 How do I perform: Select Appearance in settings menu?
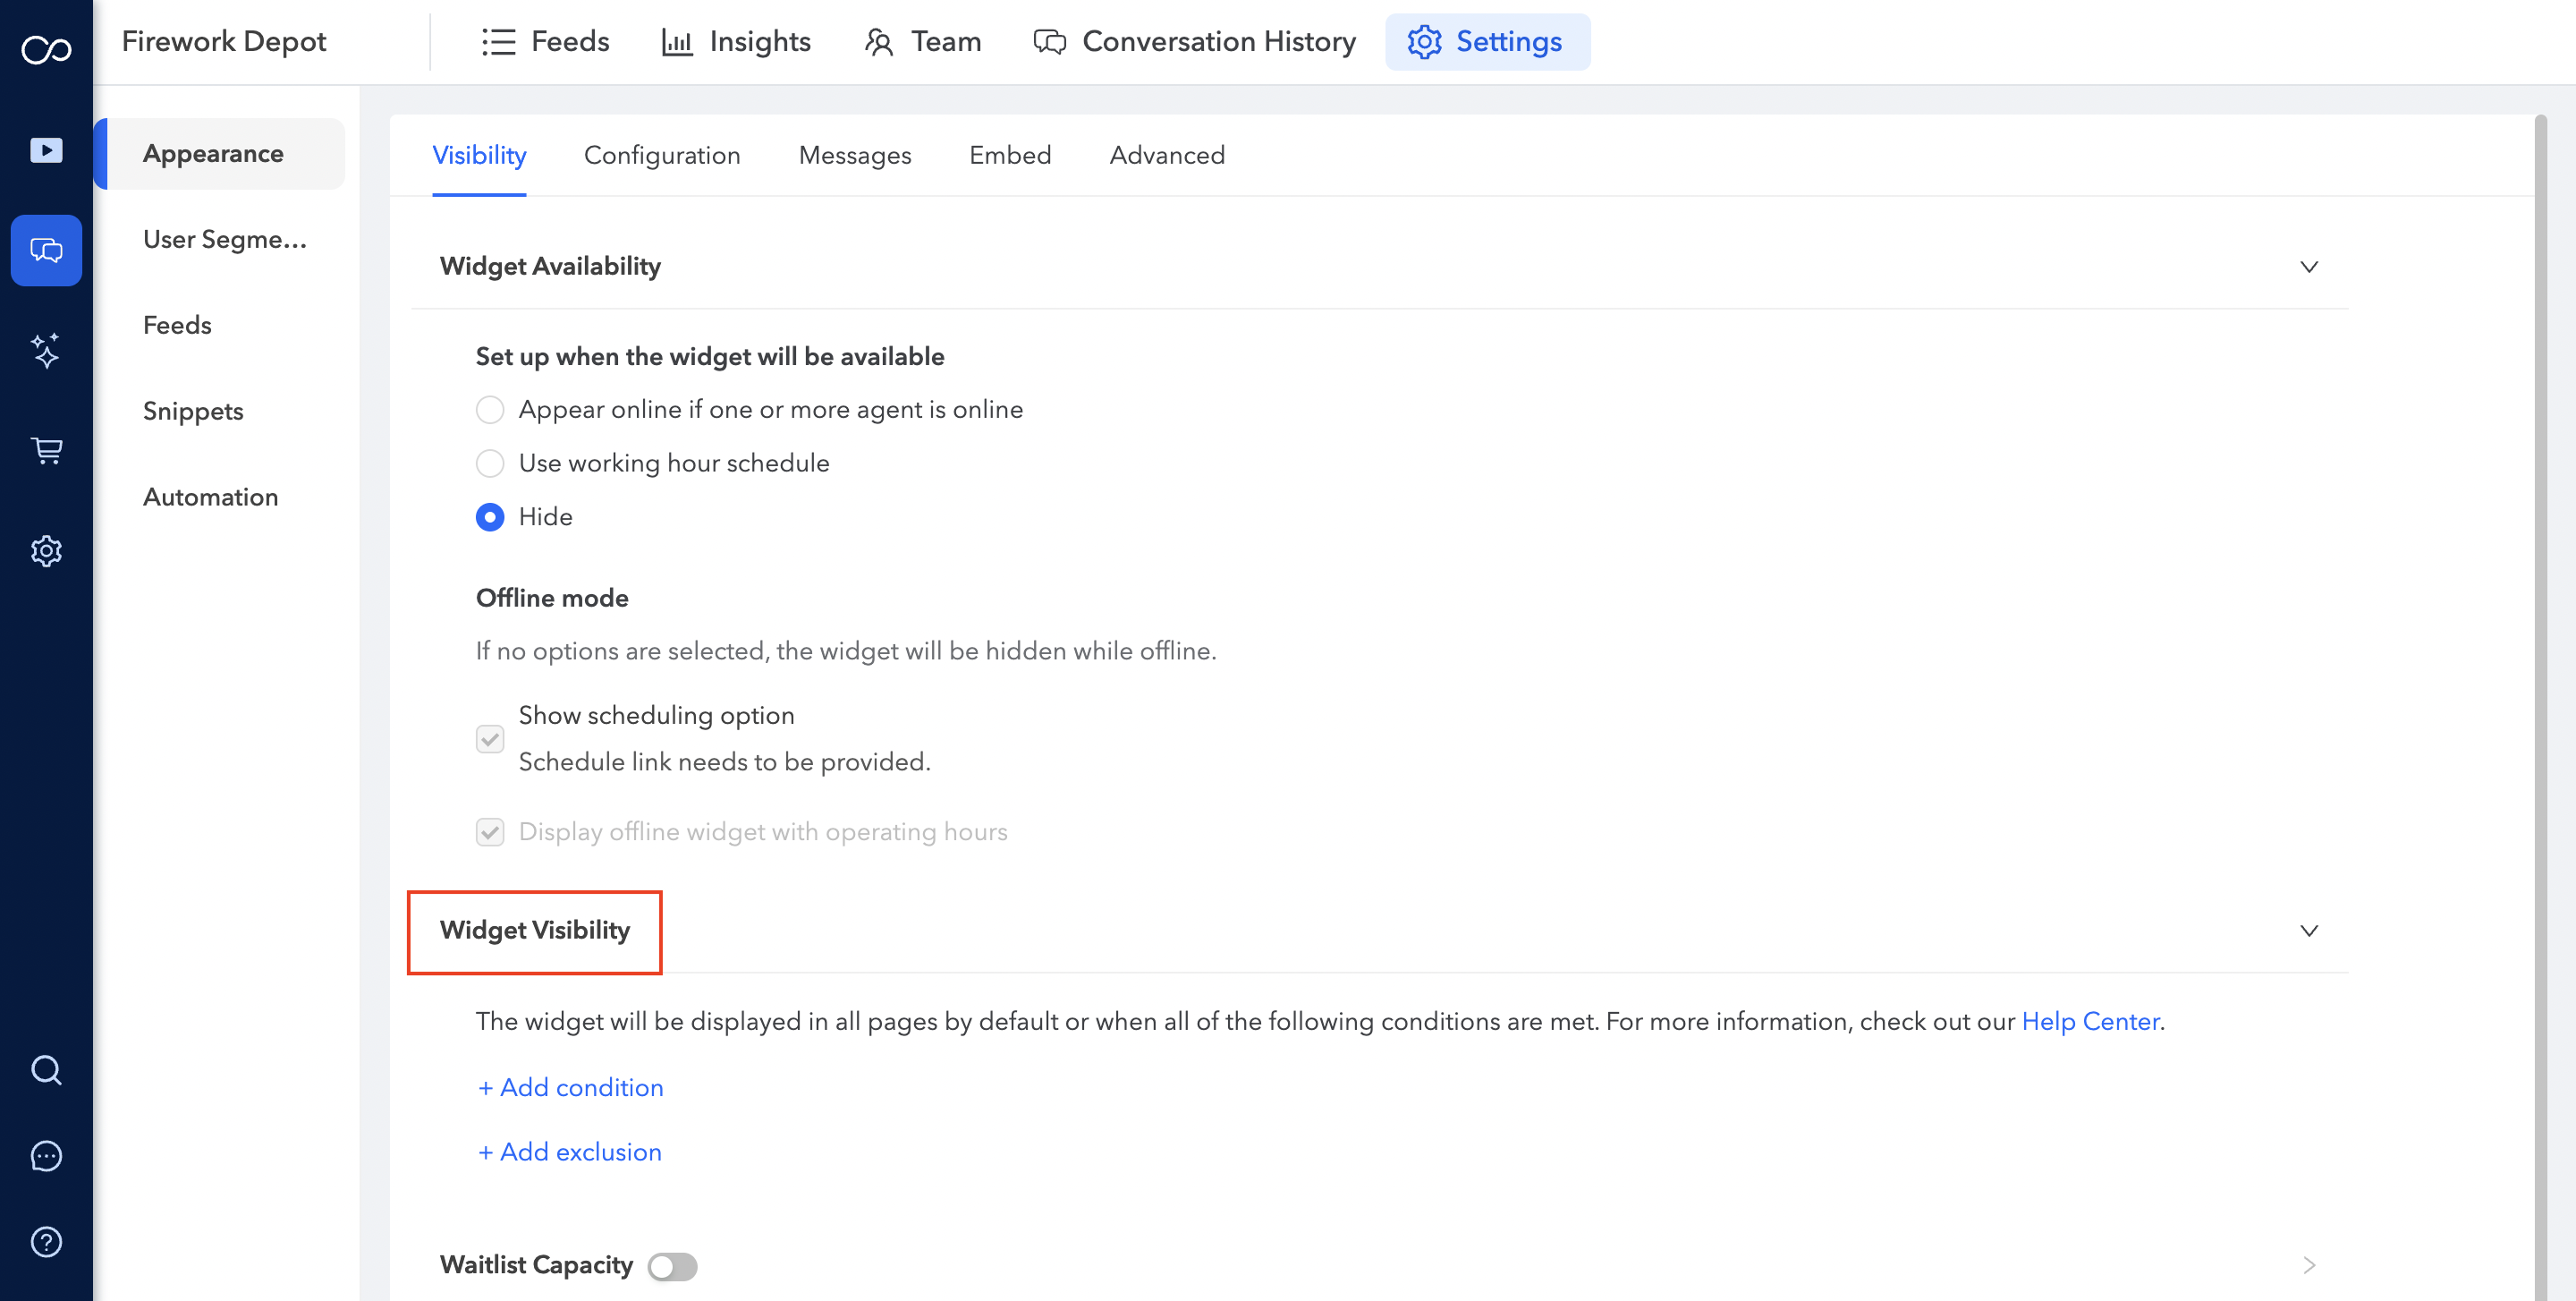pyautogui.click(x=220, y=154)
